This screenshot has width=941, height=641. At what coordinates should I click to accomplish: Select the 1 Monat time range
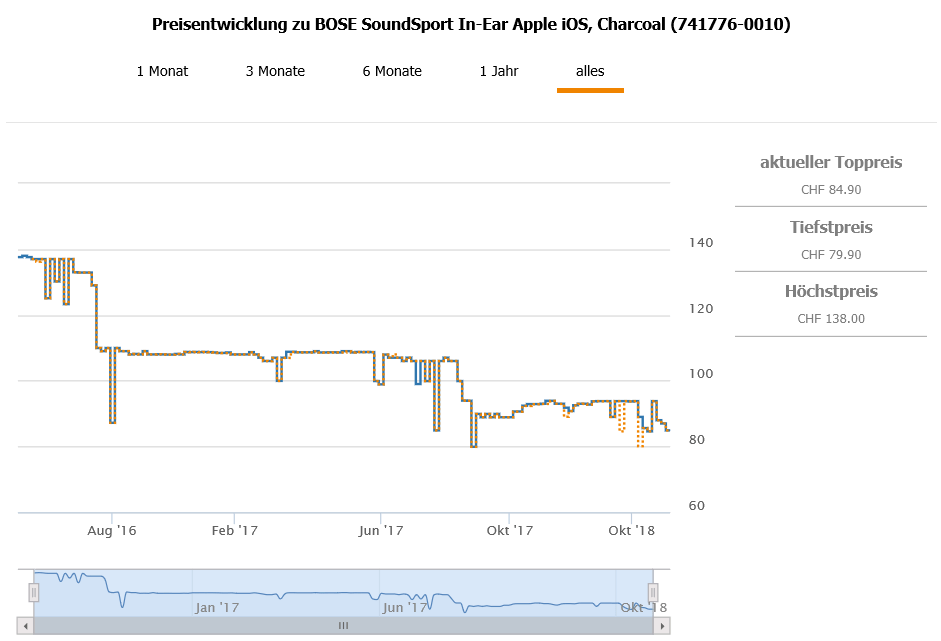coord(162,71)
